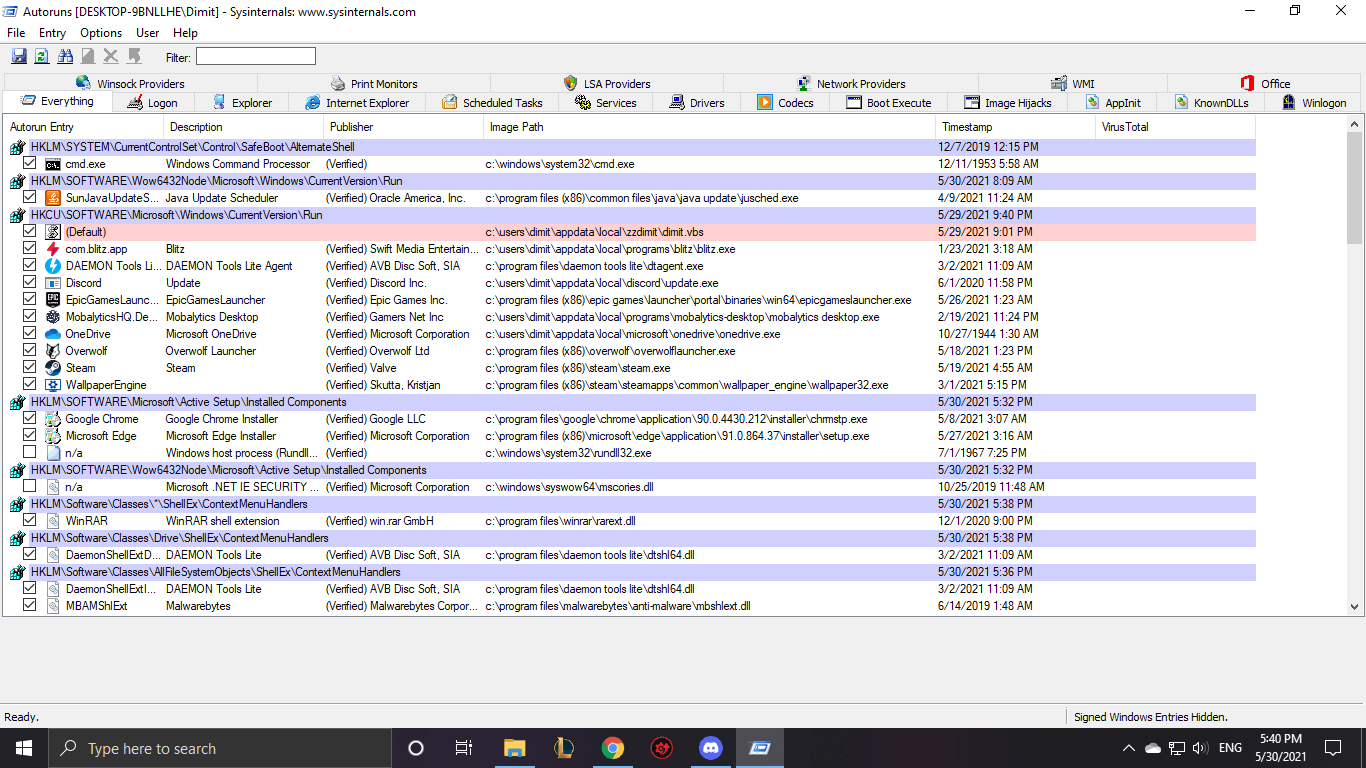Sort by the Autorun Entry column header
1366x768 pixels.
click(84, 127)
